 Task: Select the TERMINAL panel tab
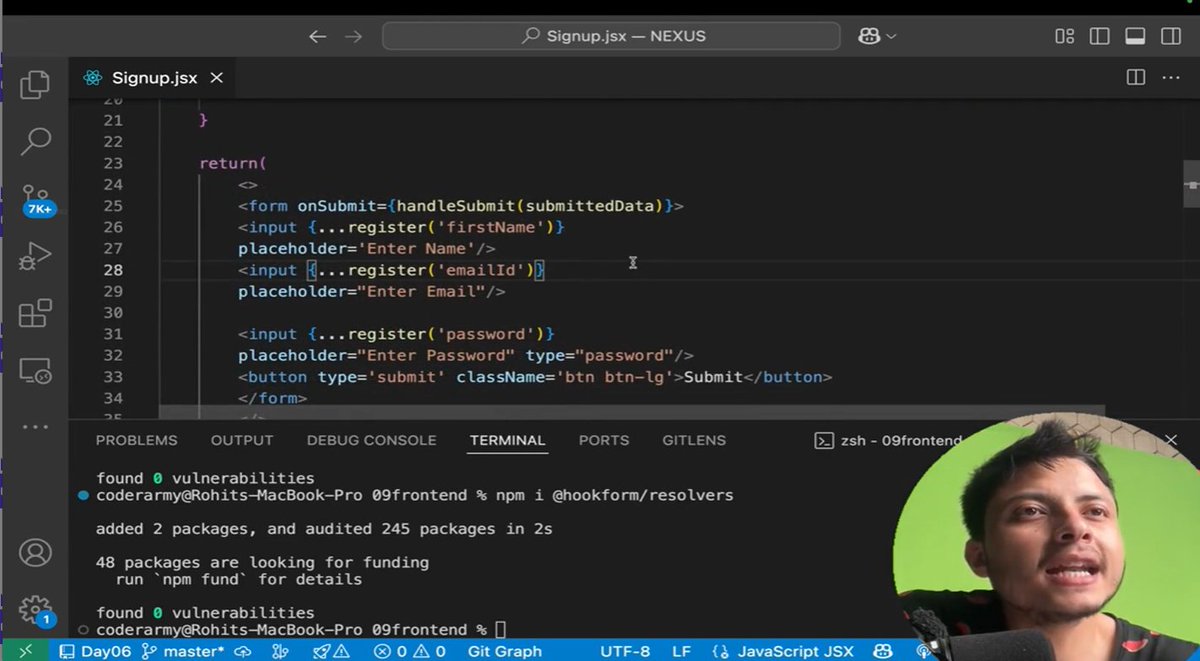(x=508, y=440)
